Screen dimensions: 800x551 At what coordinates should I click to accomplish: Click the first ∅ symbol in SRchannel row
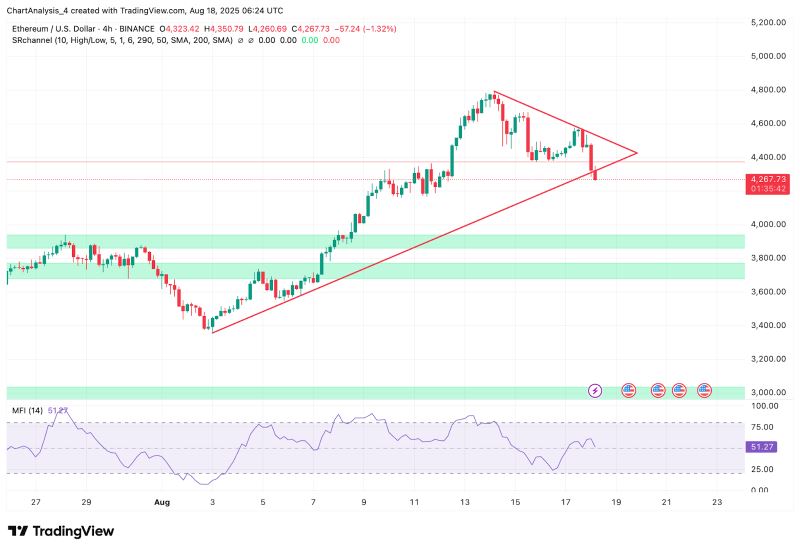coord(241,39)
